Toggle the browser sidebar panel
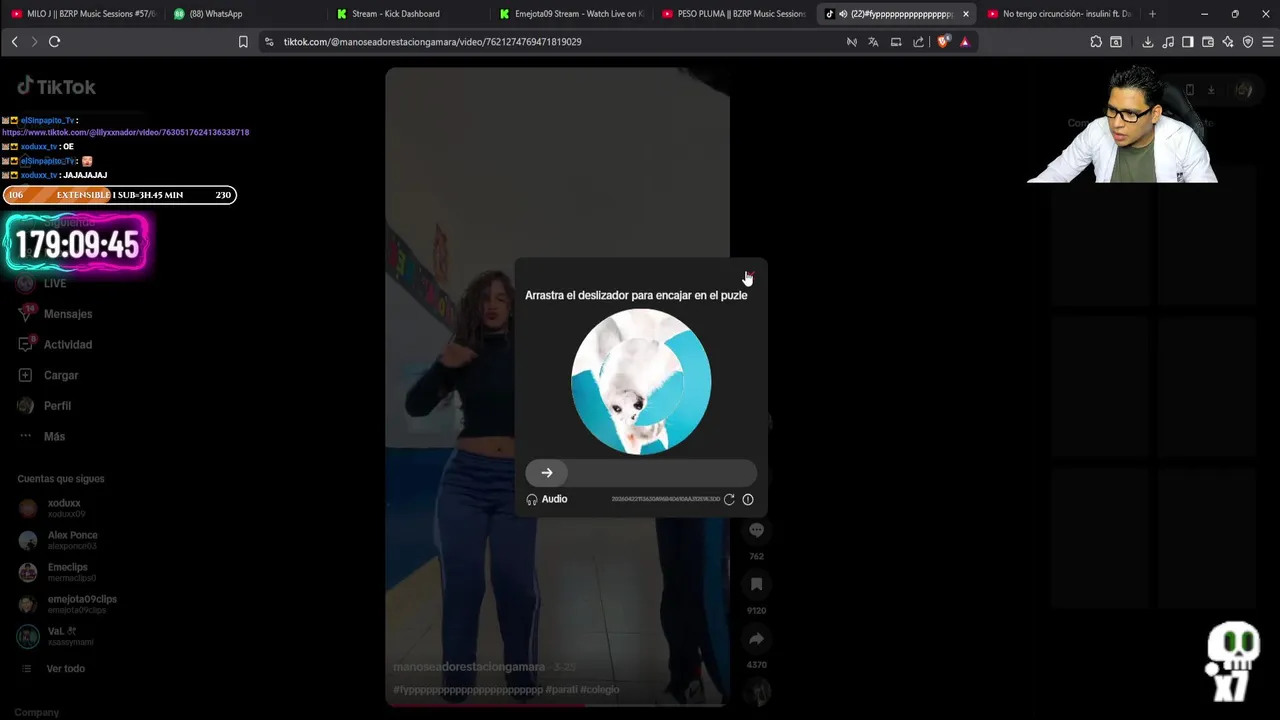Screen dimensions: 1280x720 pos(1188,42)
